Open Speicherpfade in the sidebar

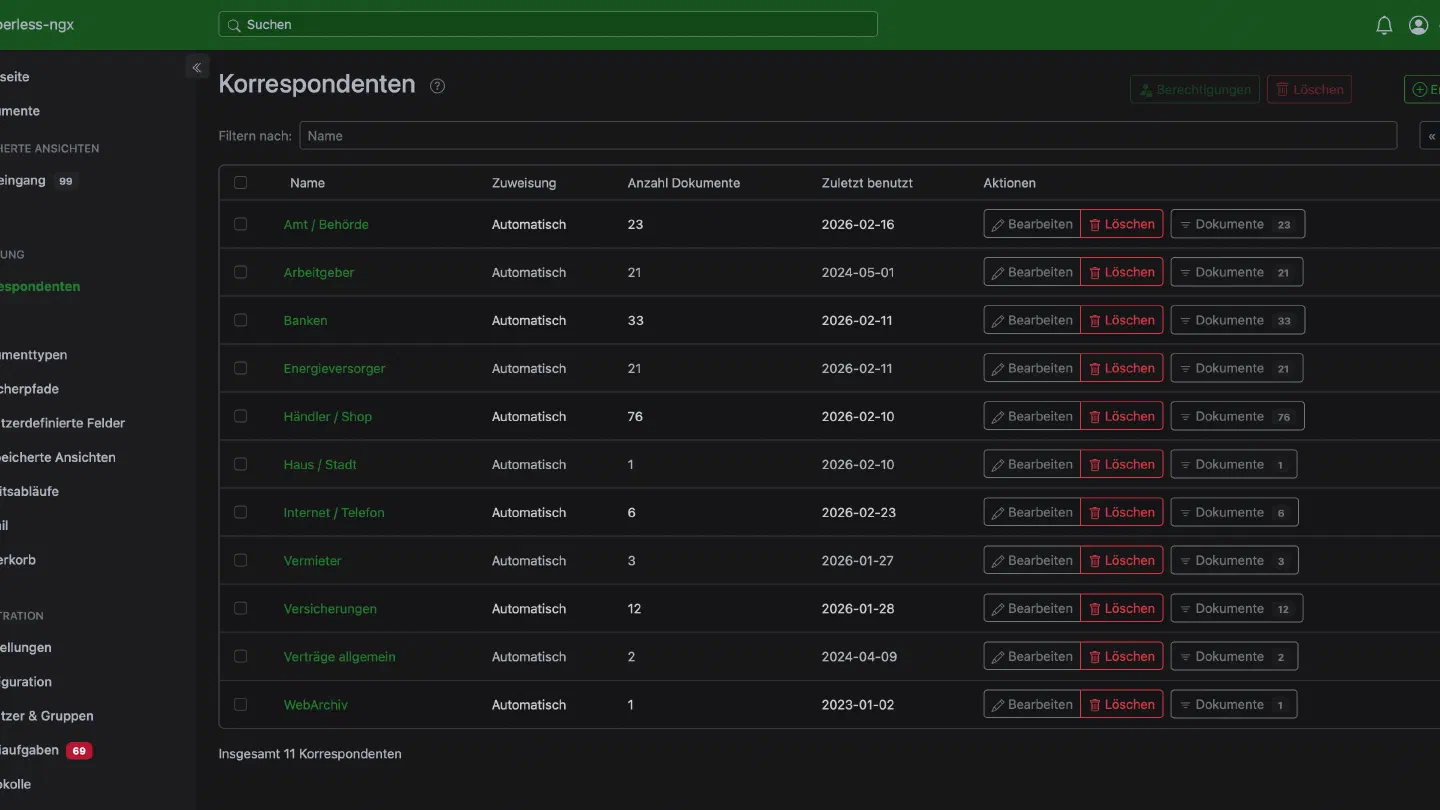29,389
